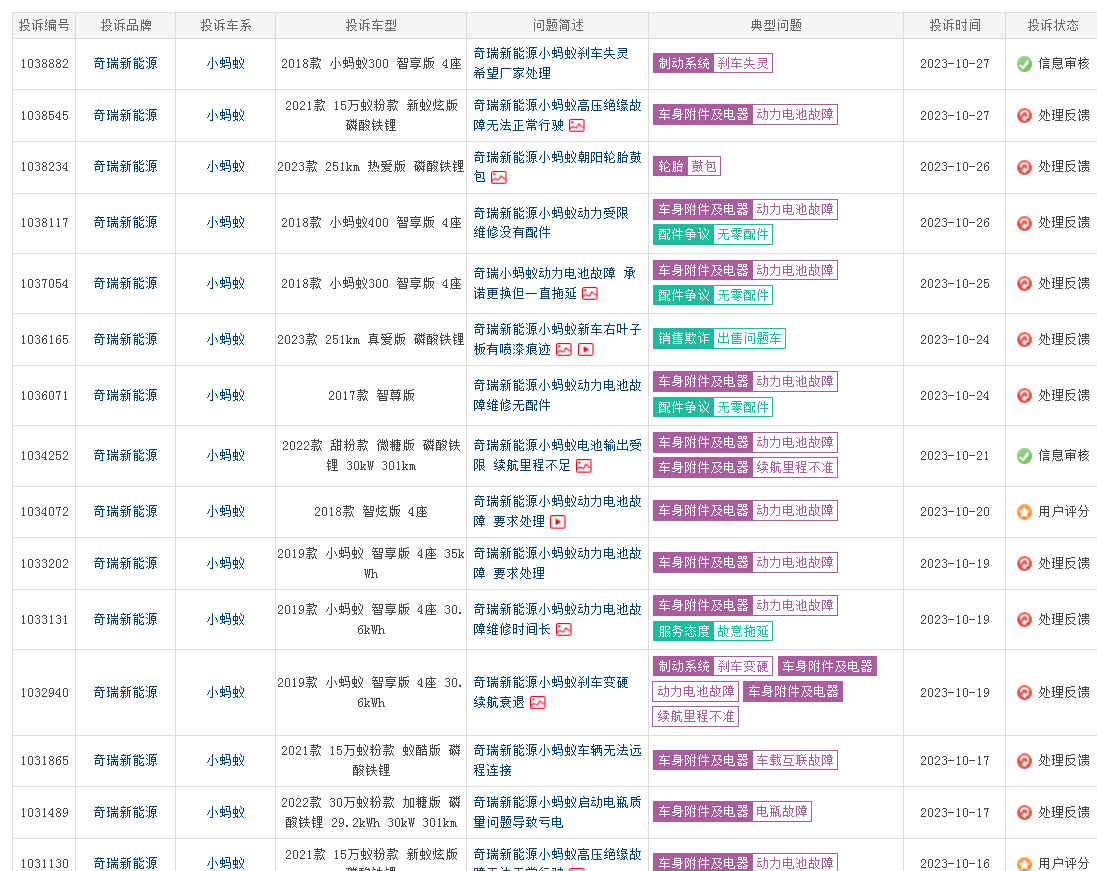The width and height of the screenshot is (1097, 871).
Task: Click the image icon in complaint 1037054's description
Action: (x=590, y=294)
